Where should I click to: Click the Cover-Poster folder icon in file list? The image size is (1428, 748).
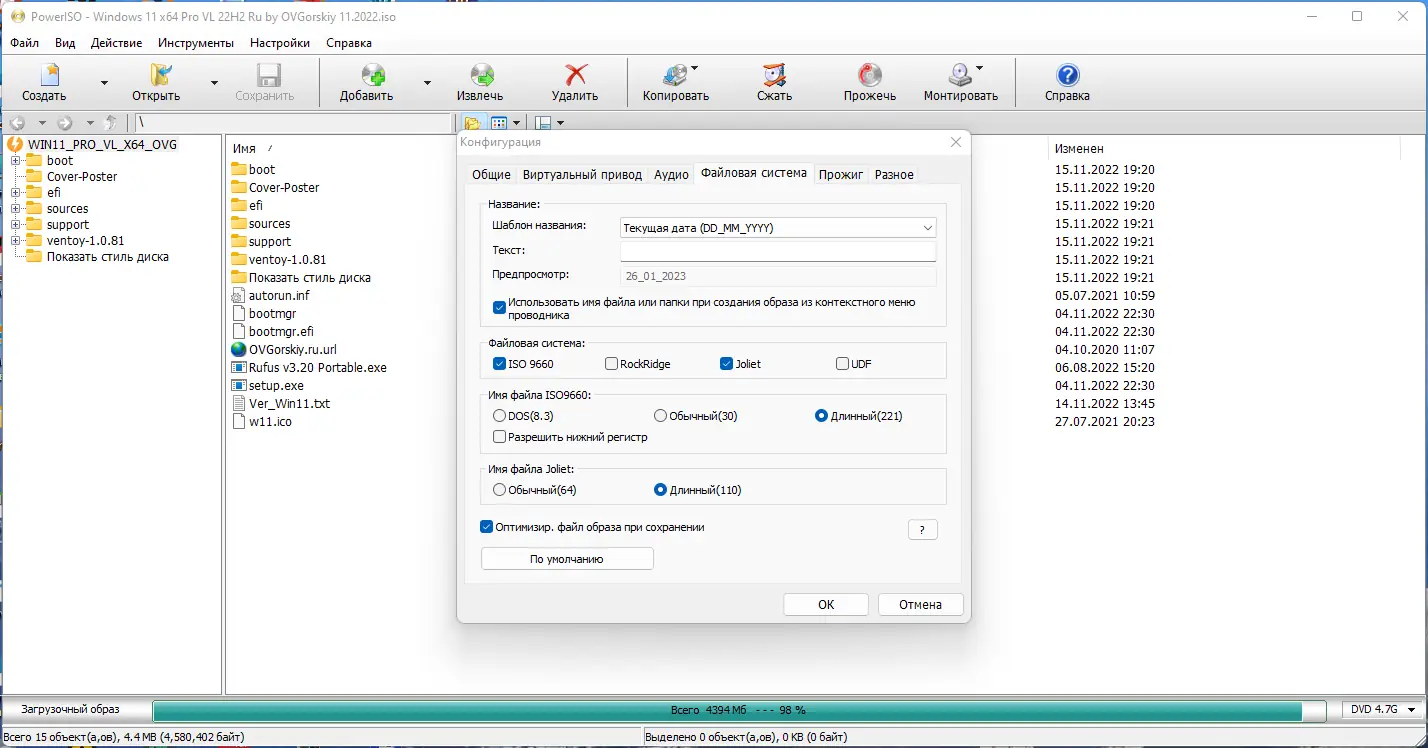tap(238, 187)
